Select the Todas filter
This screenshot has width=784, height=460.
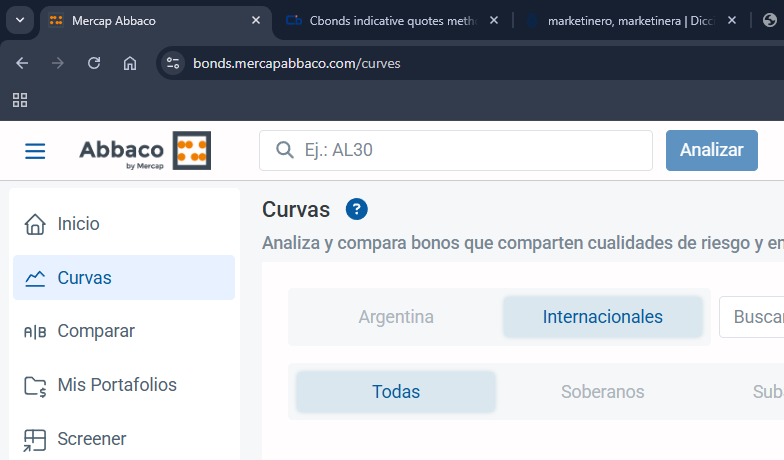click(396, 392)
